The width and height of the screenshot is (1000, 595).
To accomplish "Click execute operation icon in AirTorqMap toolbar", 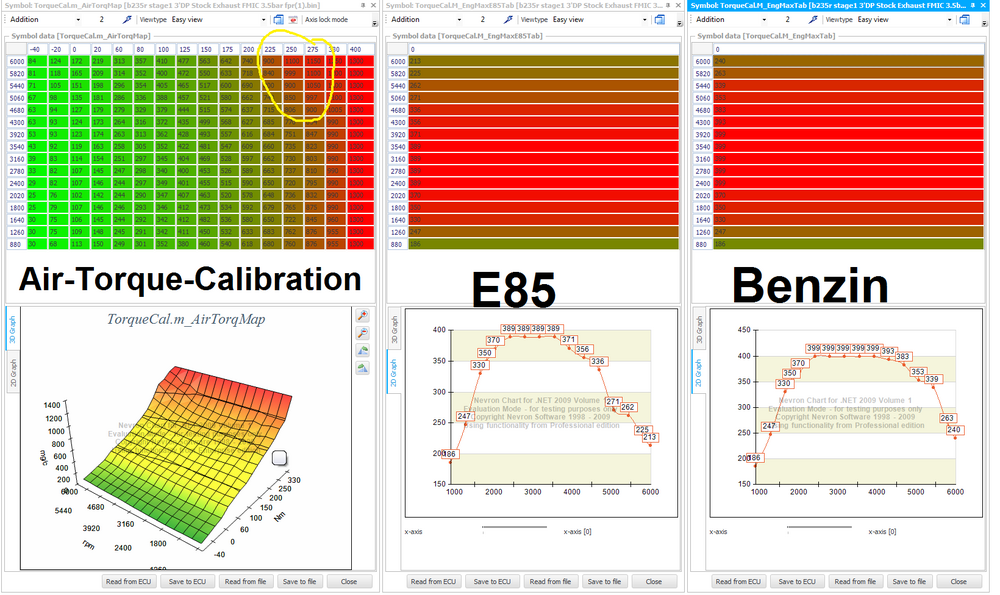I will point(127,20).
